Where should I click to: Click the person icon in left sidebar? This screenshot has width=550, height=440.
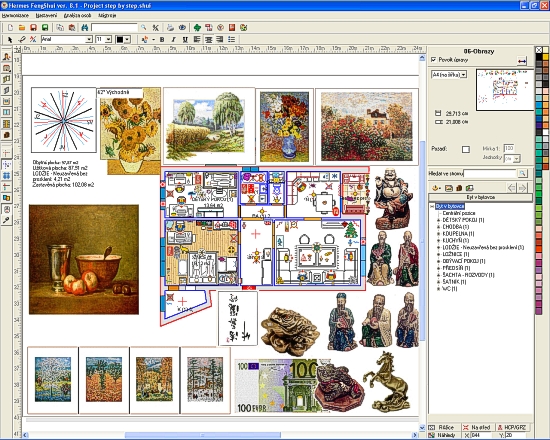(x=6, y=56)
